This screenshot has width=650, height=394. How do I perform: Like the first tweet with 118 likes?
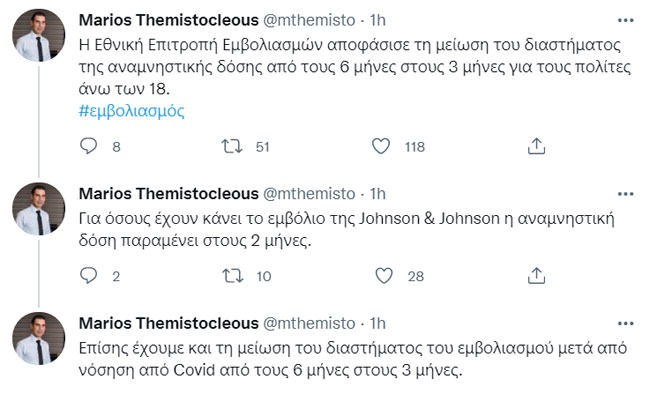tap(381, 146)
